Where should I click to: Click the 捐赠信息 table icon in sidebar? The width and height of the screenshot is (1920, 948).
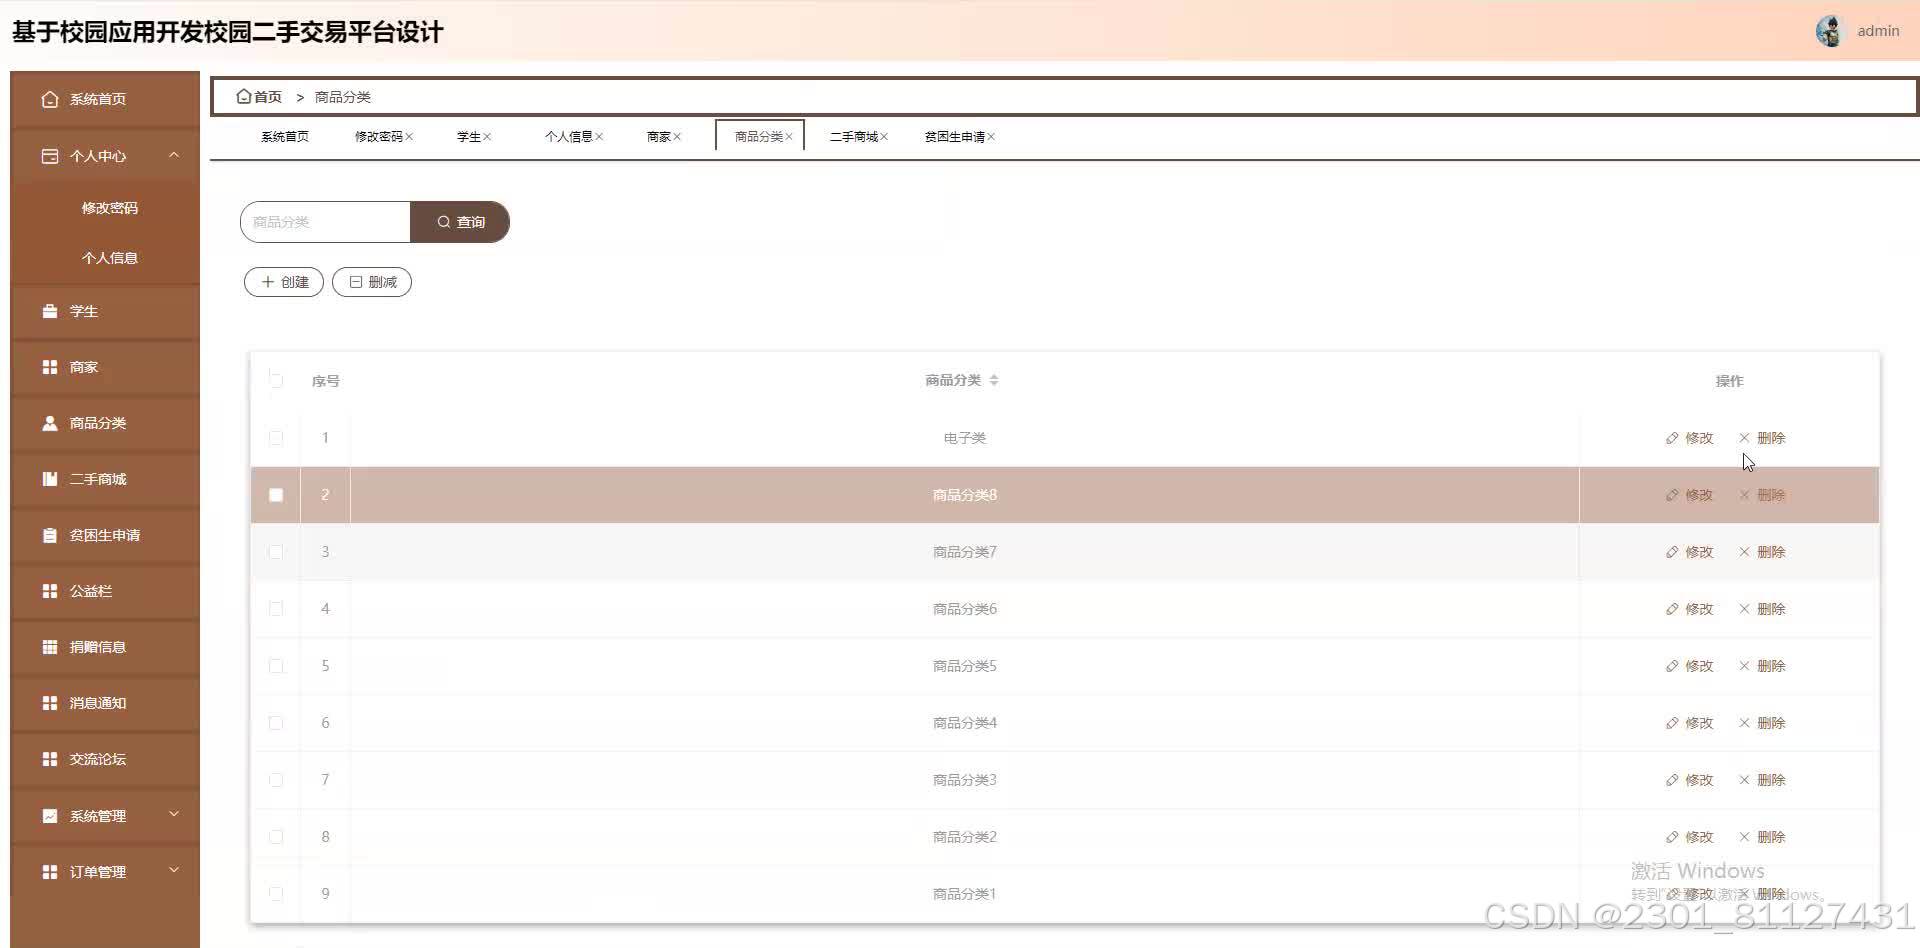pos(50,647)
